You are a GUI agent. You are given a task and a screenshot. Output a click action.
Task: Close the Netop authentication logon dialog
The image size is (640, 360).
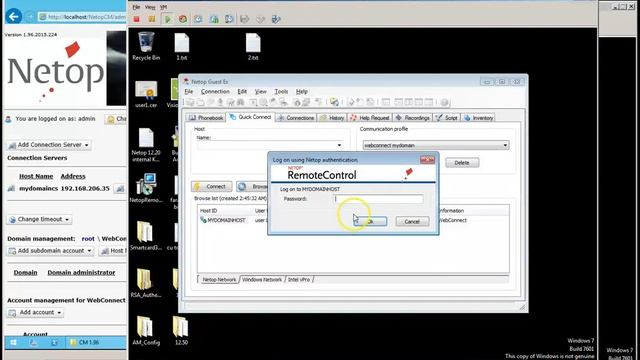(x=427, y=160)
